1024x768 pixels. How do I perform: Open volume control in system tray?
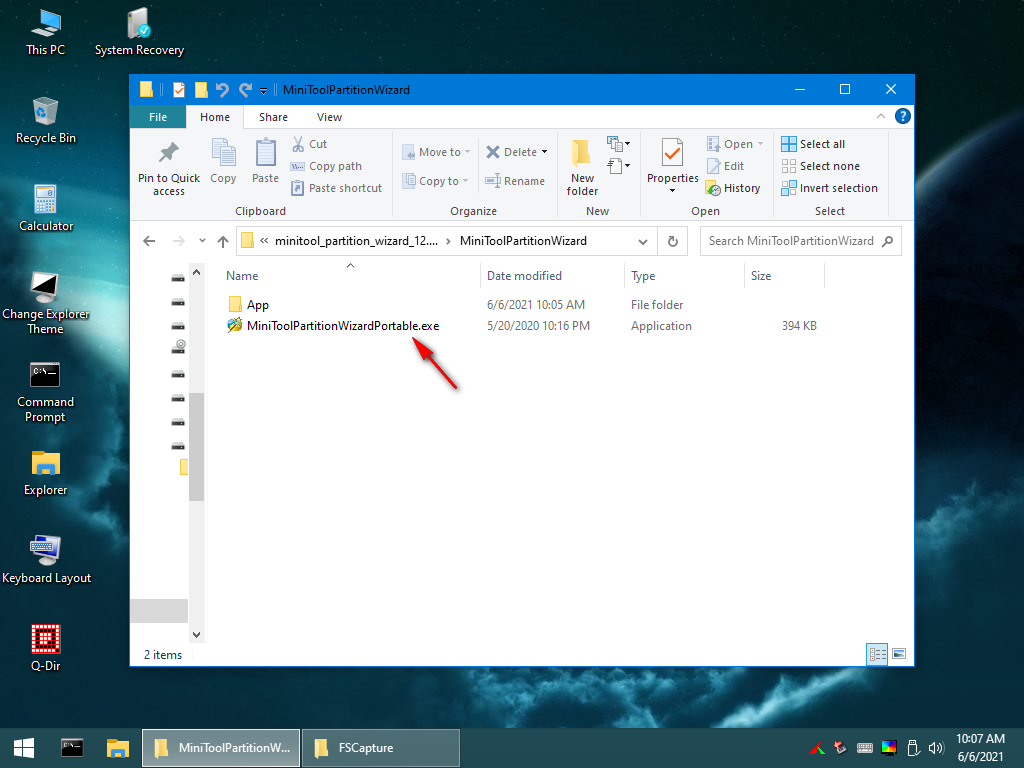pyautogui.click(x=936, y=748)
